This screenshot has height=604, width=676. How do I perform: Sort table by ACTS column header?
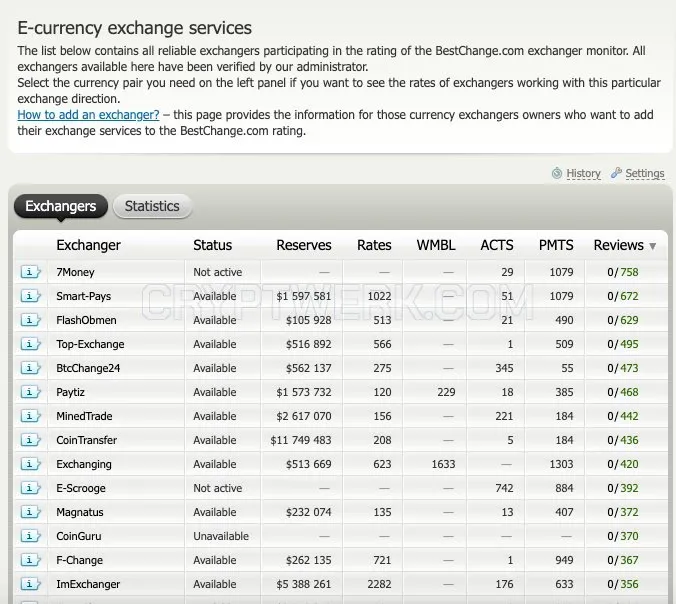497,245
